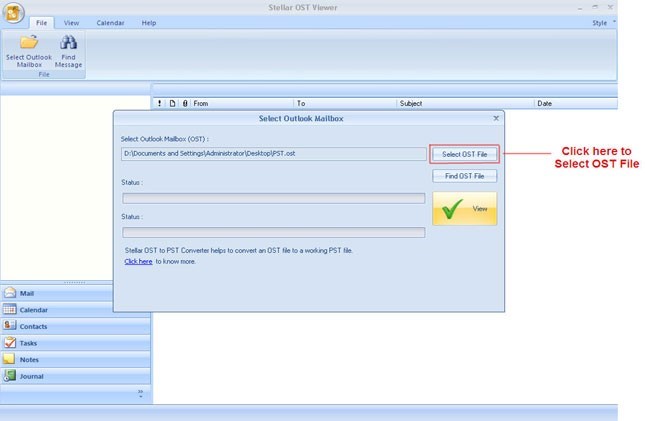The image size is (645, 421).
Task: Open the Mail pane
Action: pos(58,293)
